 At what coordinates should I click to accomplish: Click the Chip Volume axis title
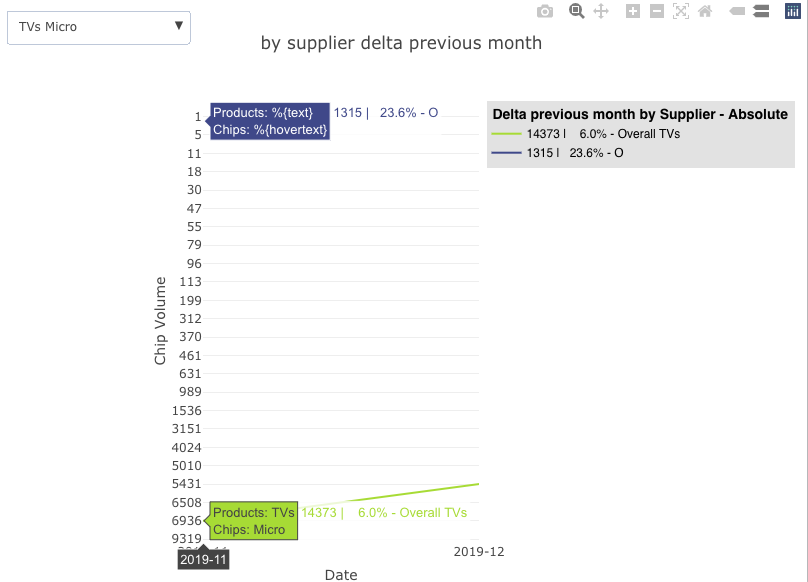(160, 320)
